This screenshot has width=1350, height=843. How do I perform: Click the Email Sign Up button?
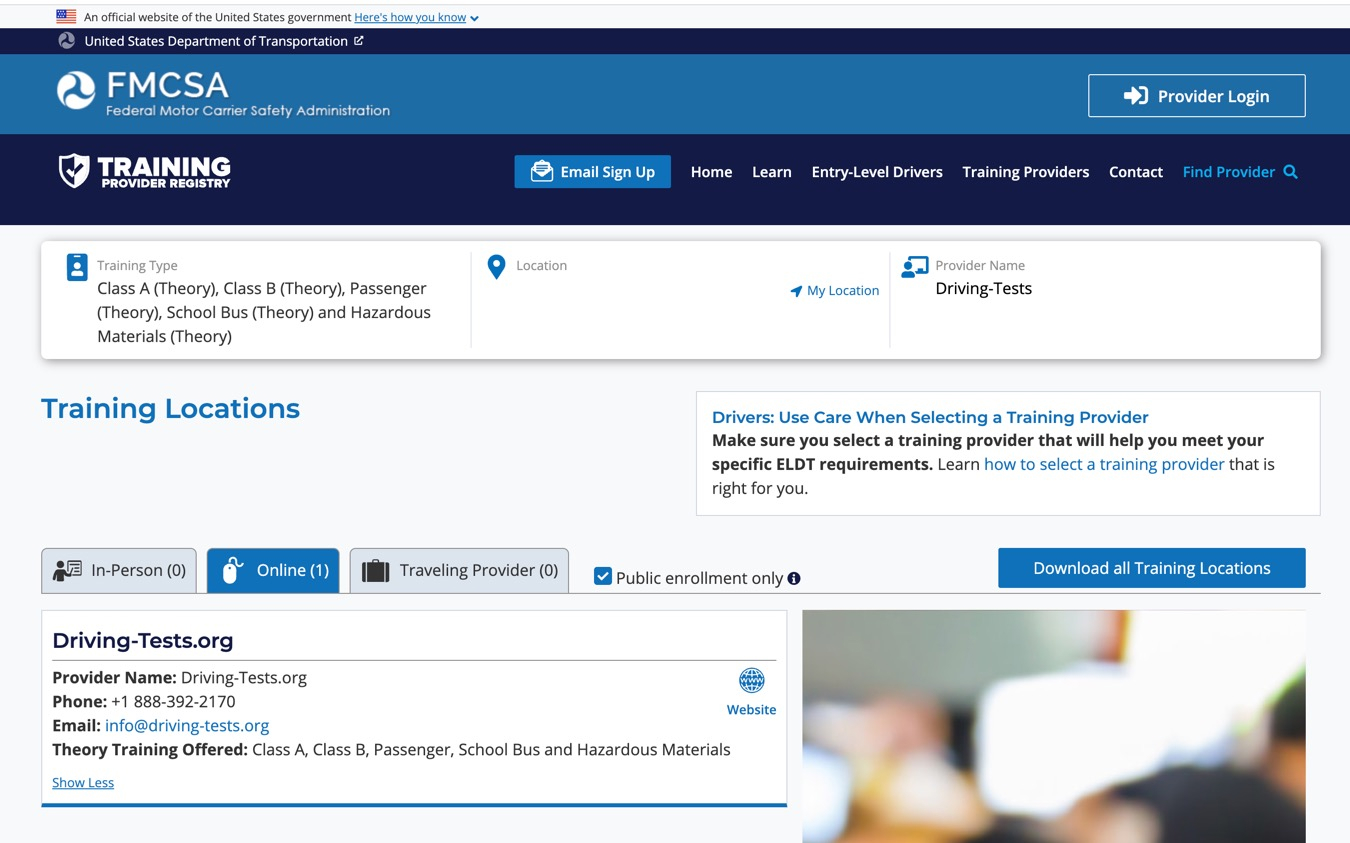[592, 172]
